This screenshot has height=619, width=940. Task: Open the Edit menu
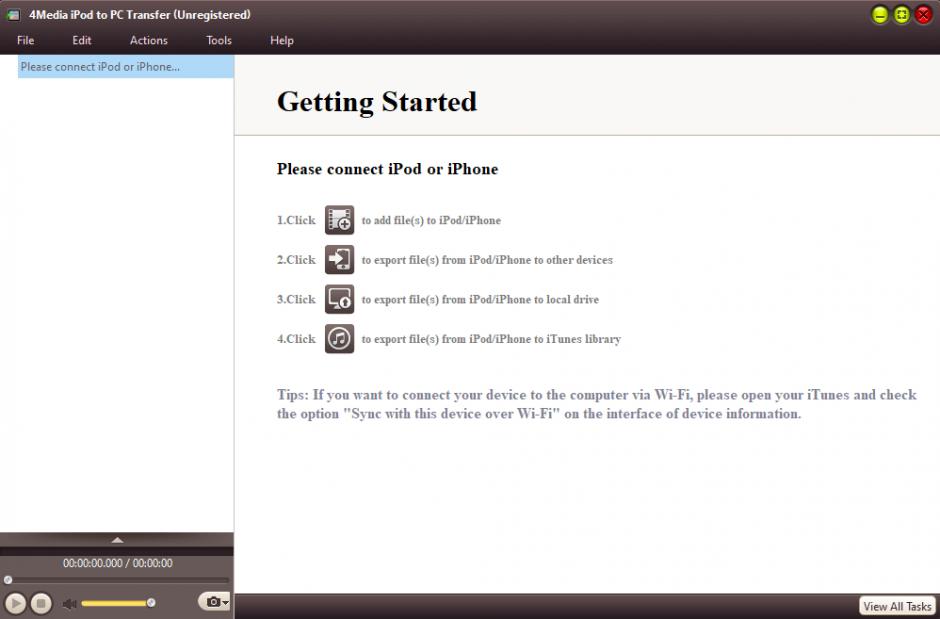tap(82, 40)
